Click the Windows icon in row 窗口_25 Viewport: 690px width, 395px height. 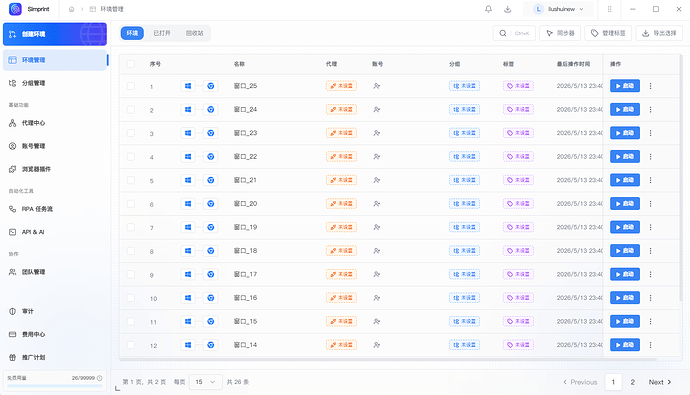point(188,86)
